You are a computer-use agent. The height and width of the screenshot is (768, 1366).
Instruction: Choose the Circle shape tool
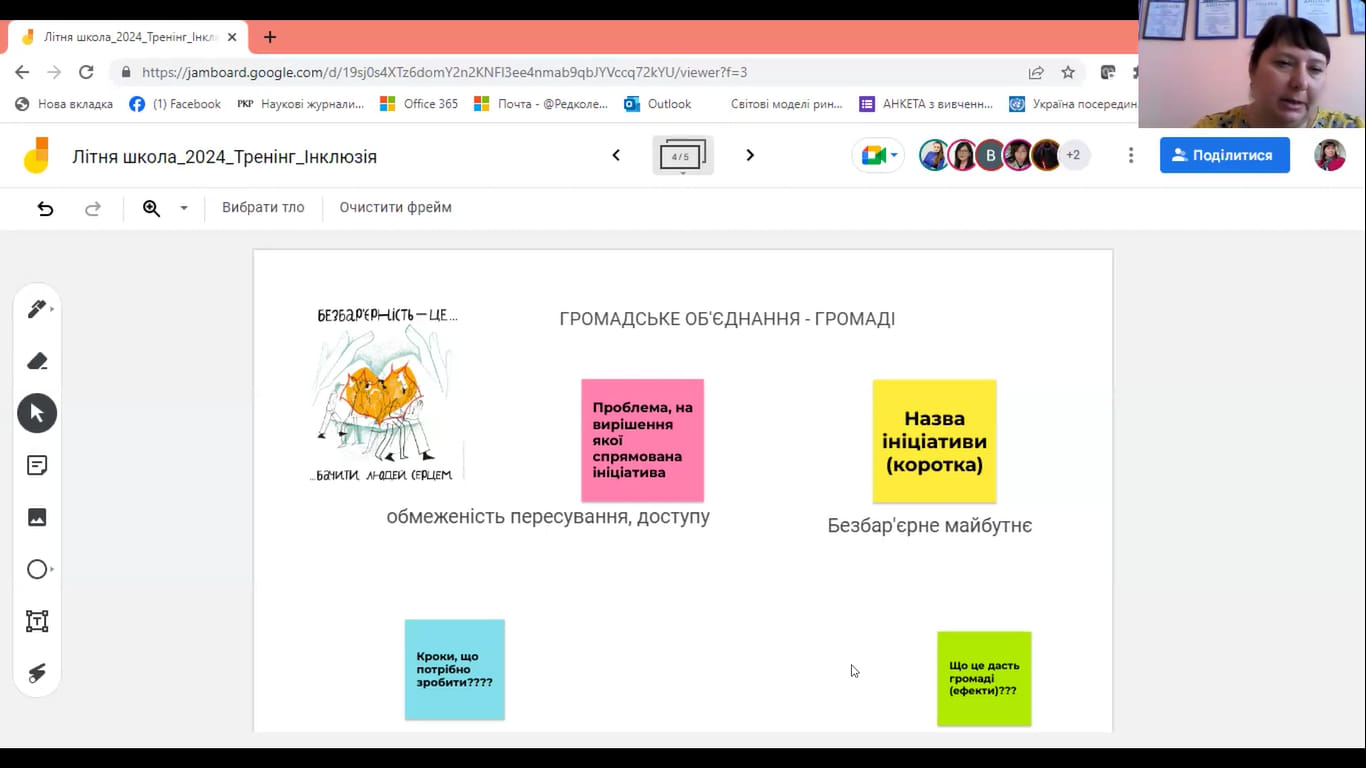click(37, 569)
